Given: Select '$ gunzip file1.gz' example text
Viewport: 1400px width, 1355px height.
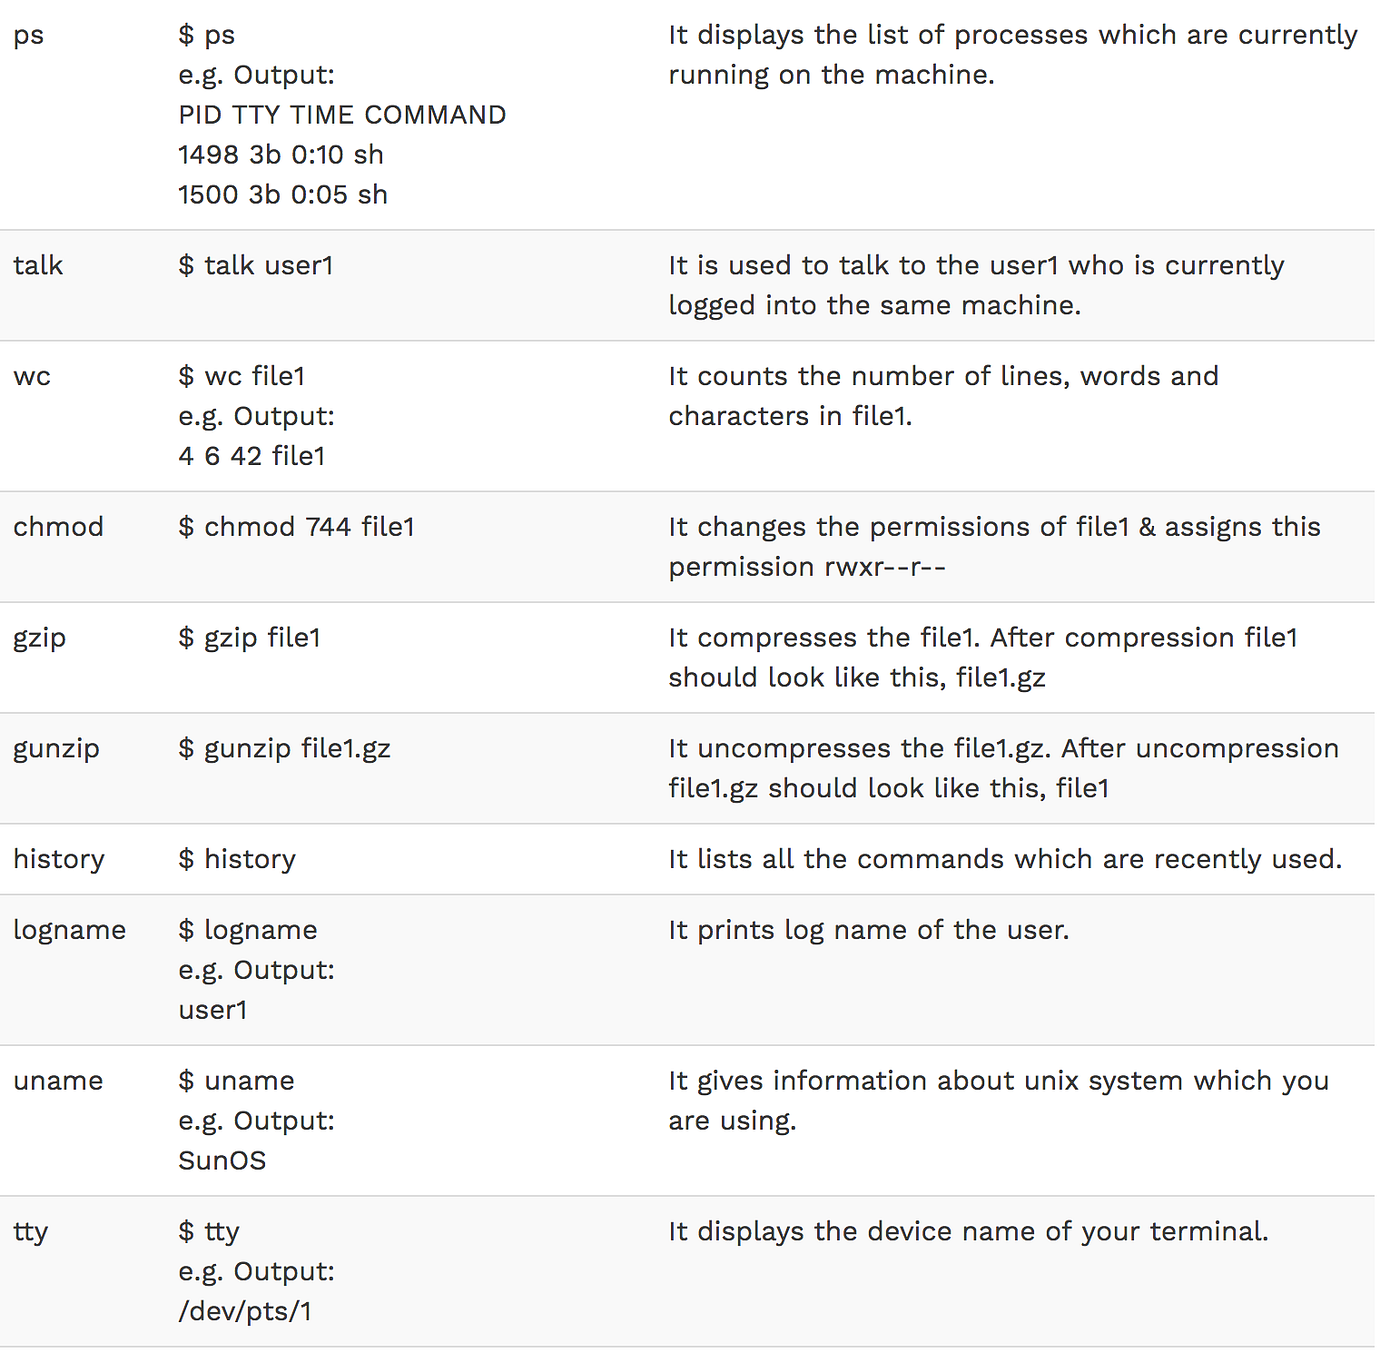Looking at the screenshot, I should (x=285, y=749).
